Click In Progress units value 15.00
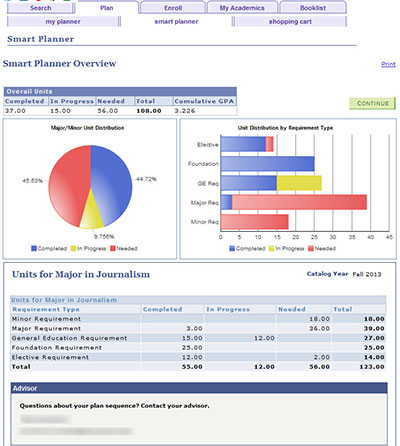The height and width of the screenshot is (446, 400). point(60,111)
